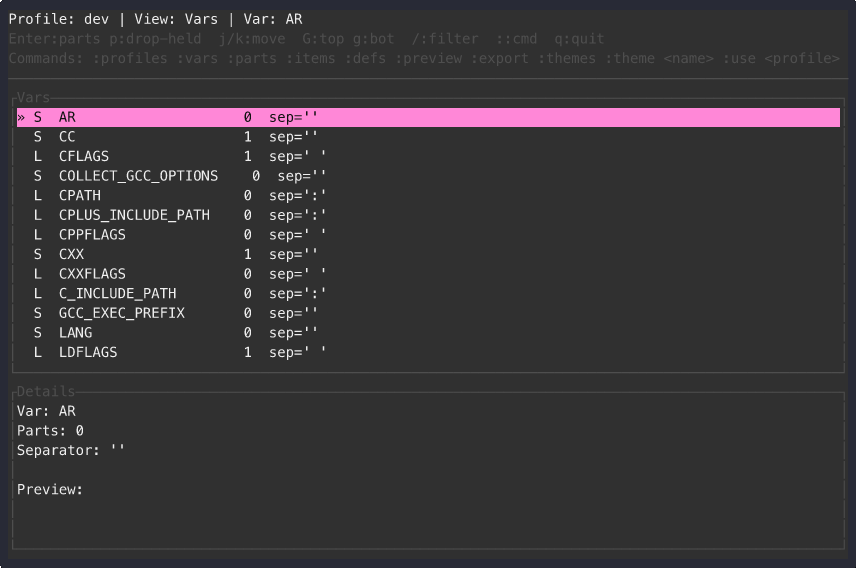The width and height of the screenshot is (856, 568).
Task: Click the "Preview:" label in Details
Action: [x=50, y=490]
